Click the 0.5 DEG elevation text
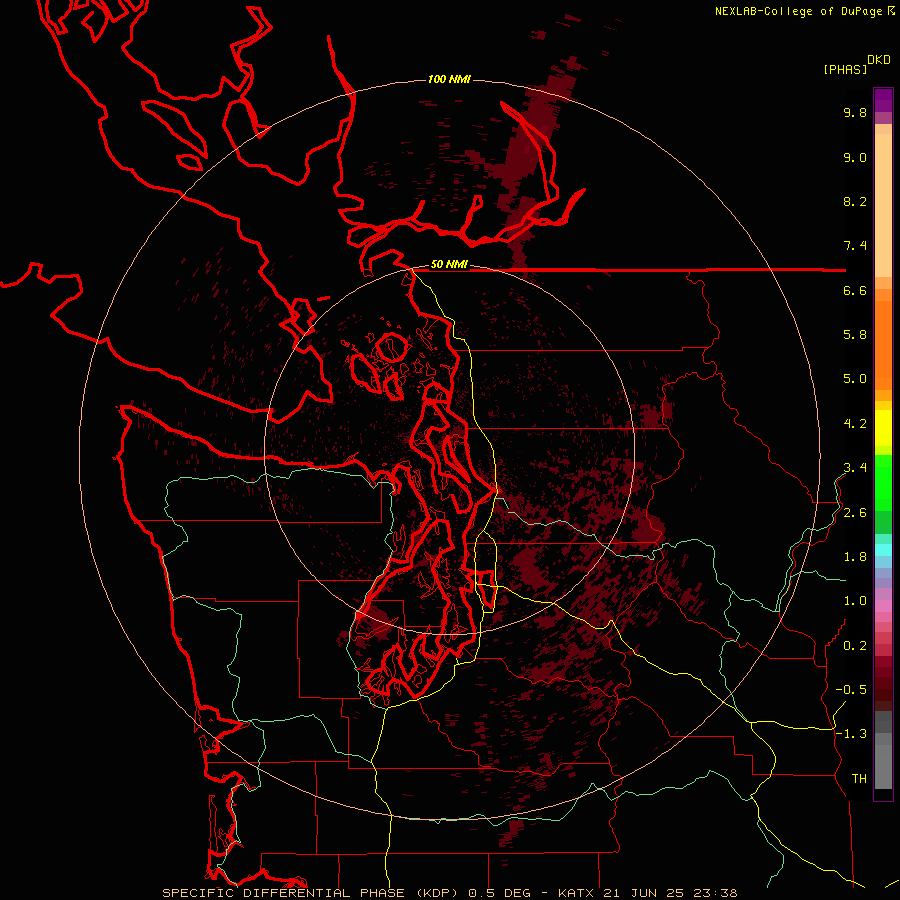The image size is (900, 900). (x=499, y=893)
